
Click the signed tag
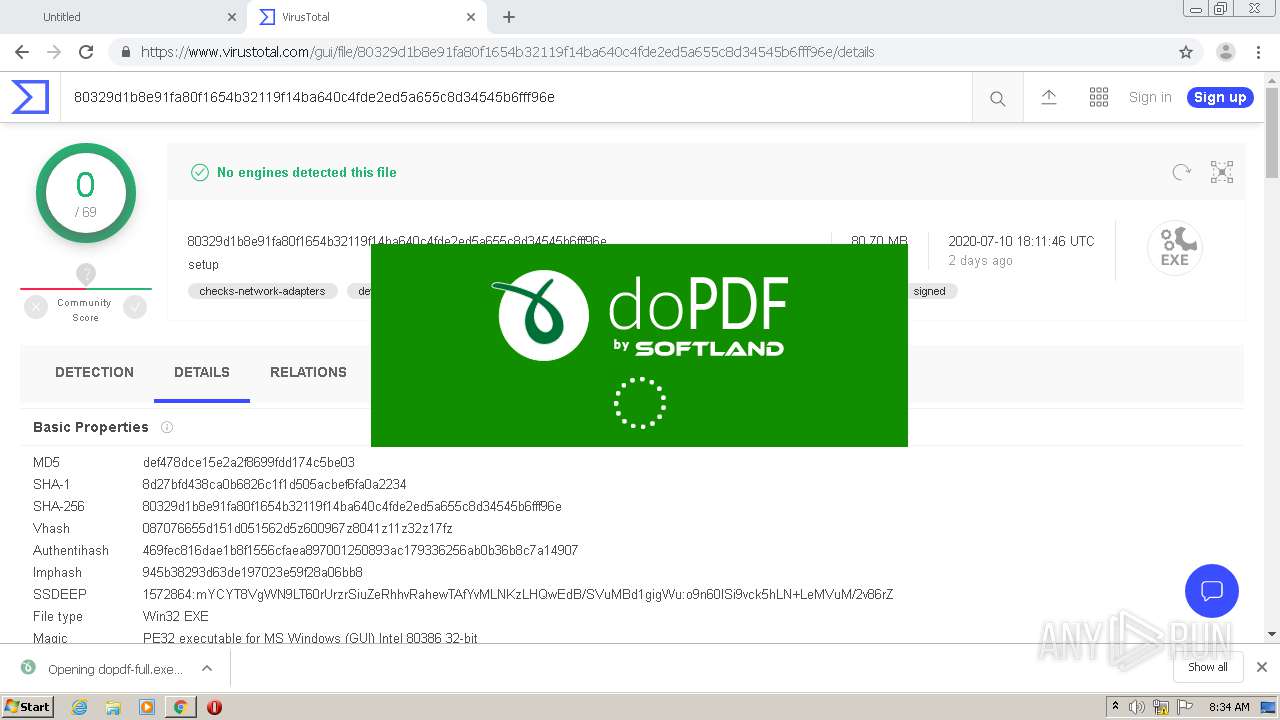pyautogui.click(x=929, y=291)
